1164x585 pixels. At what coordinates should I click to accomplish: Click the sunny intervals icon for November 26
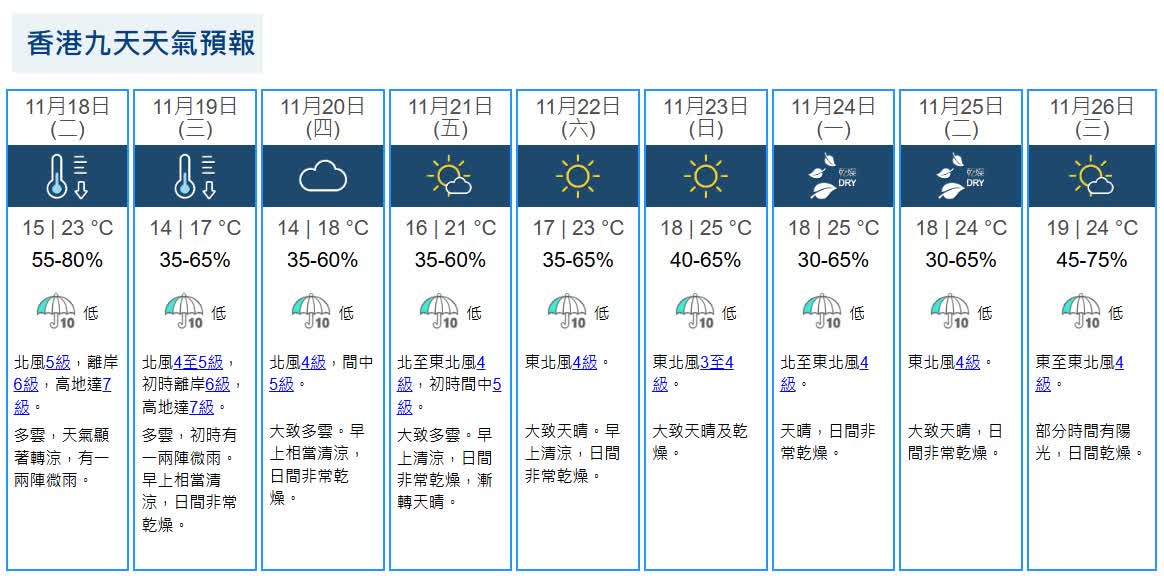click(x=1091, y=177)
